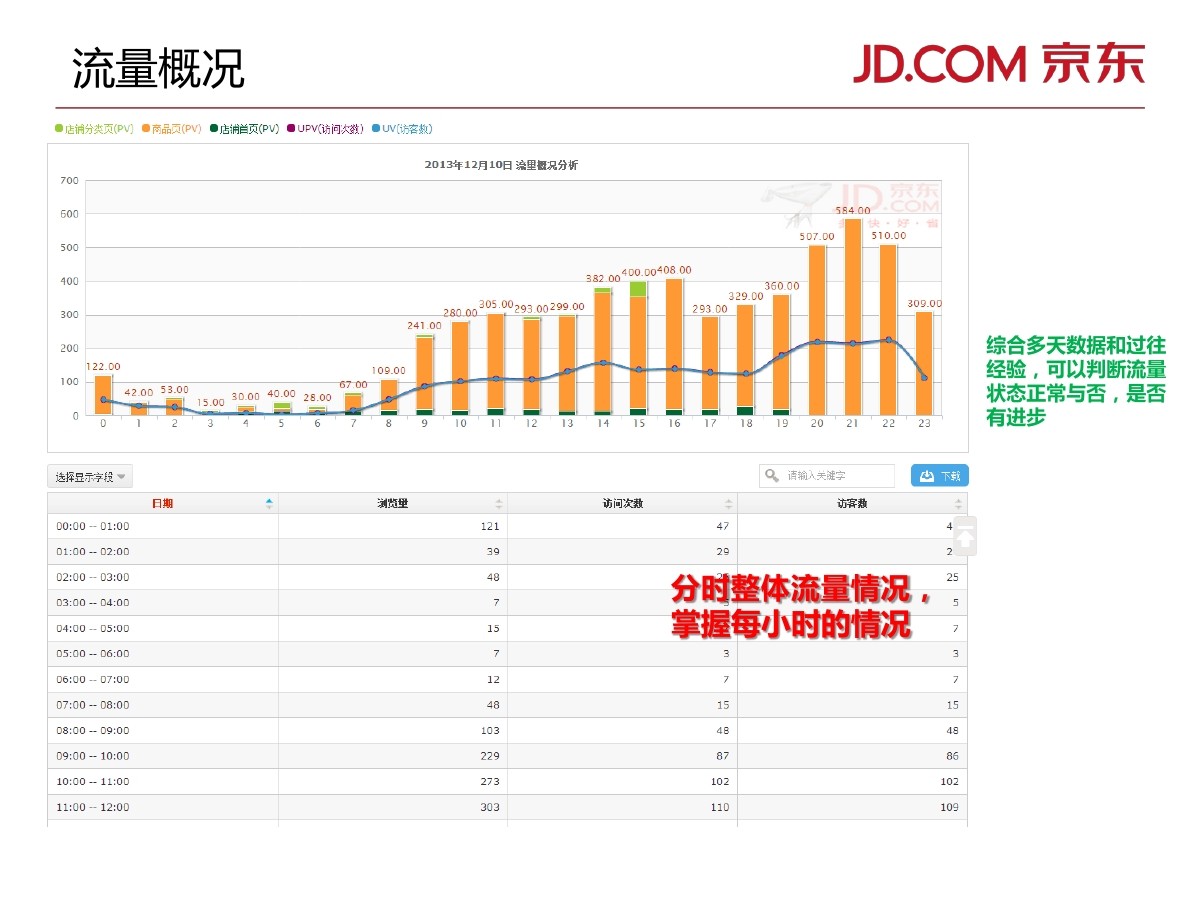Select the 06:00 -- 07:00 row label
Screen dimensions: 1200x900
pyautogui.click(x=92, y=680)
